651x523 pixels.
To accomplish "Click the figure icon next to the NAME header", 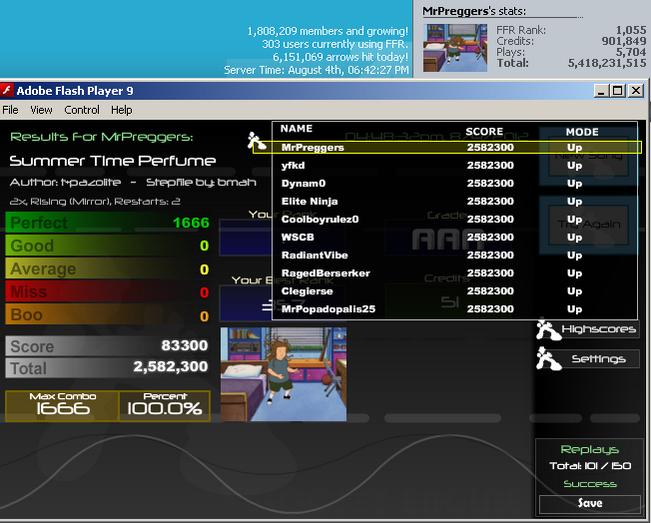I will tap(257, 141).
